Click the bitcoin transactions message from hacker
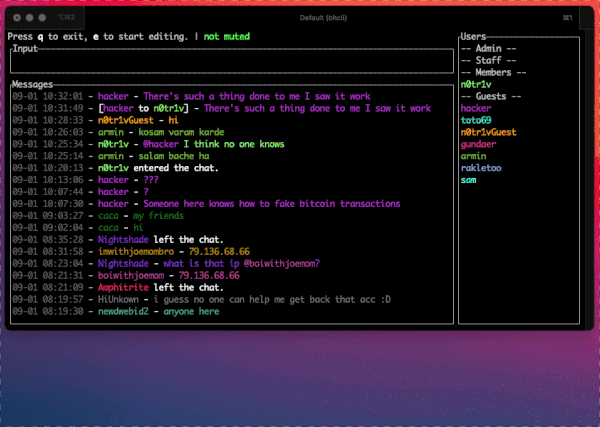Image resolution: width=600 pixels, height=427 pixels. click(272, 203)
